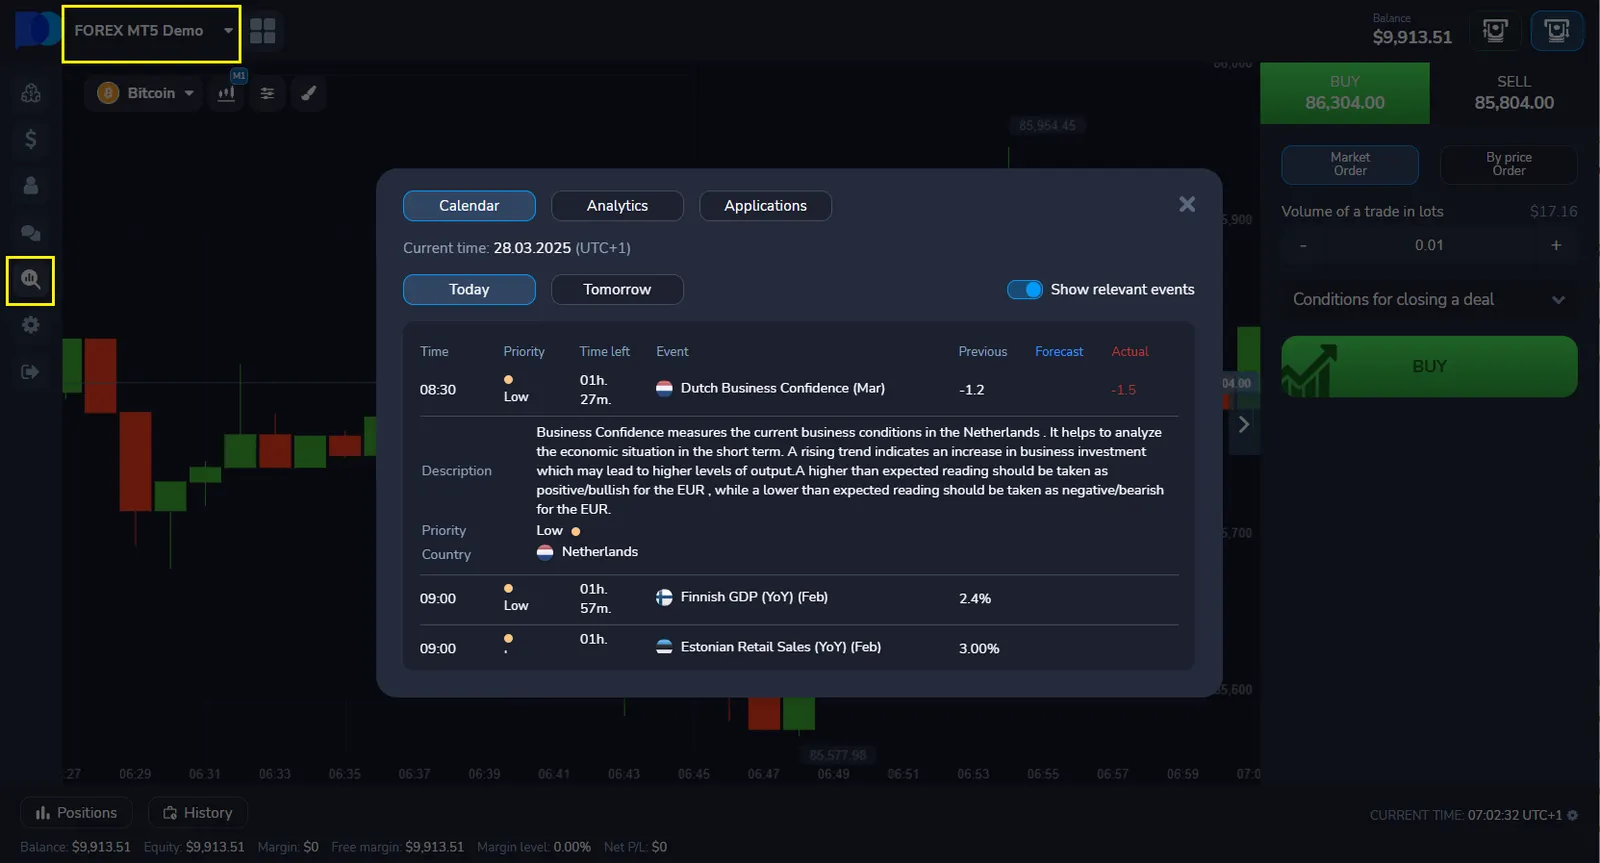1600x863 pixels.
Task: Increase trade volume with plus button
Action: 1555,246
